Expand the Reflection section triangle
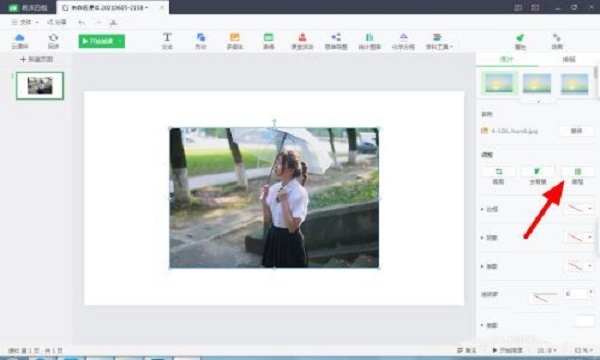 click(482, 266)
